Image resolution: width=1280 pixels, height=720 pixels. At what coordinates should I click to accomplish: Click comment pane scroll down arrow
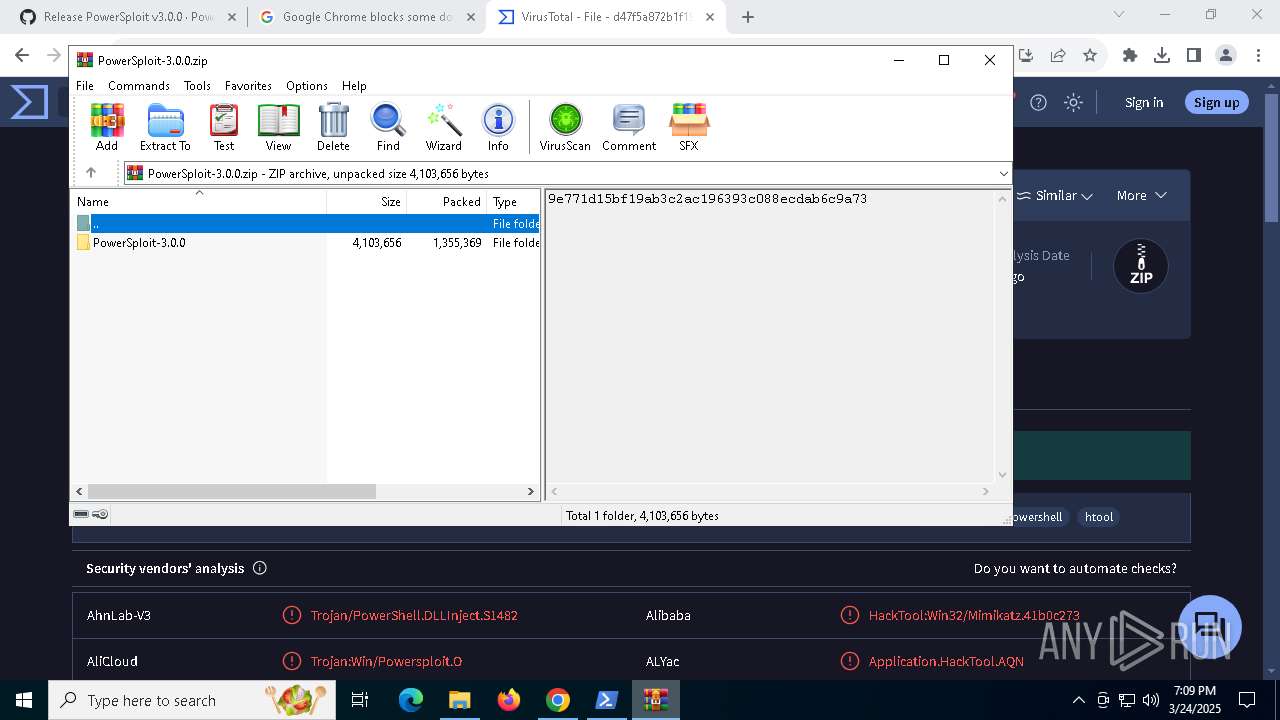pos(1002,475)
